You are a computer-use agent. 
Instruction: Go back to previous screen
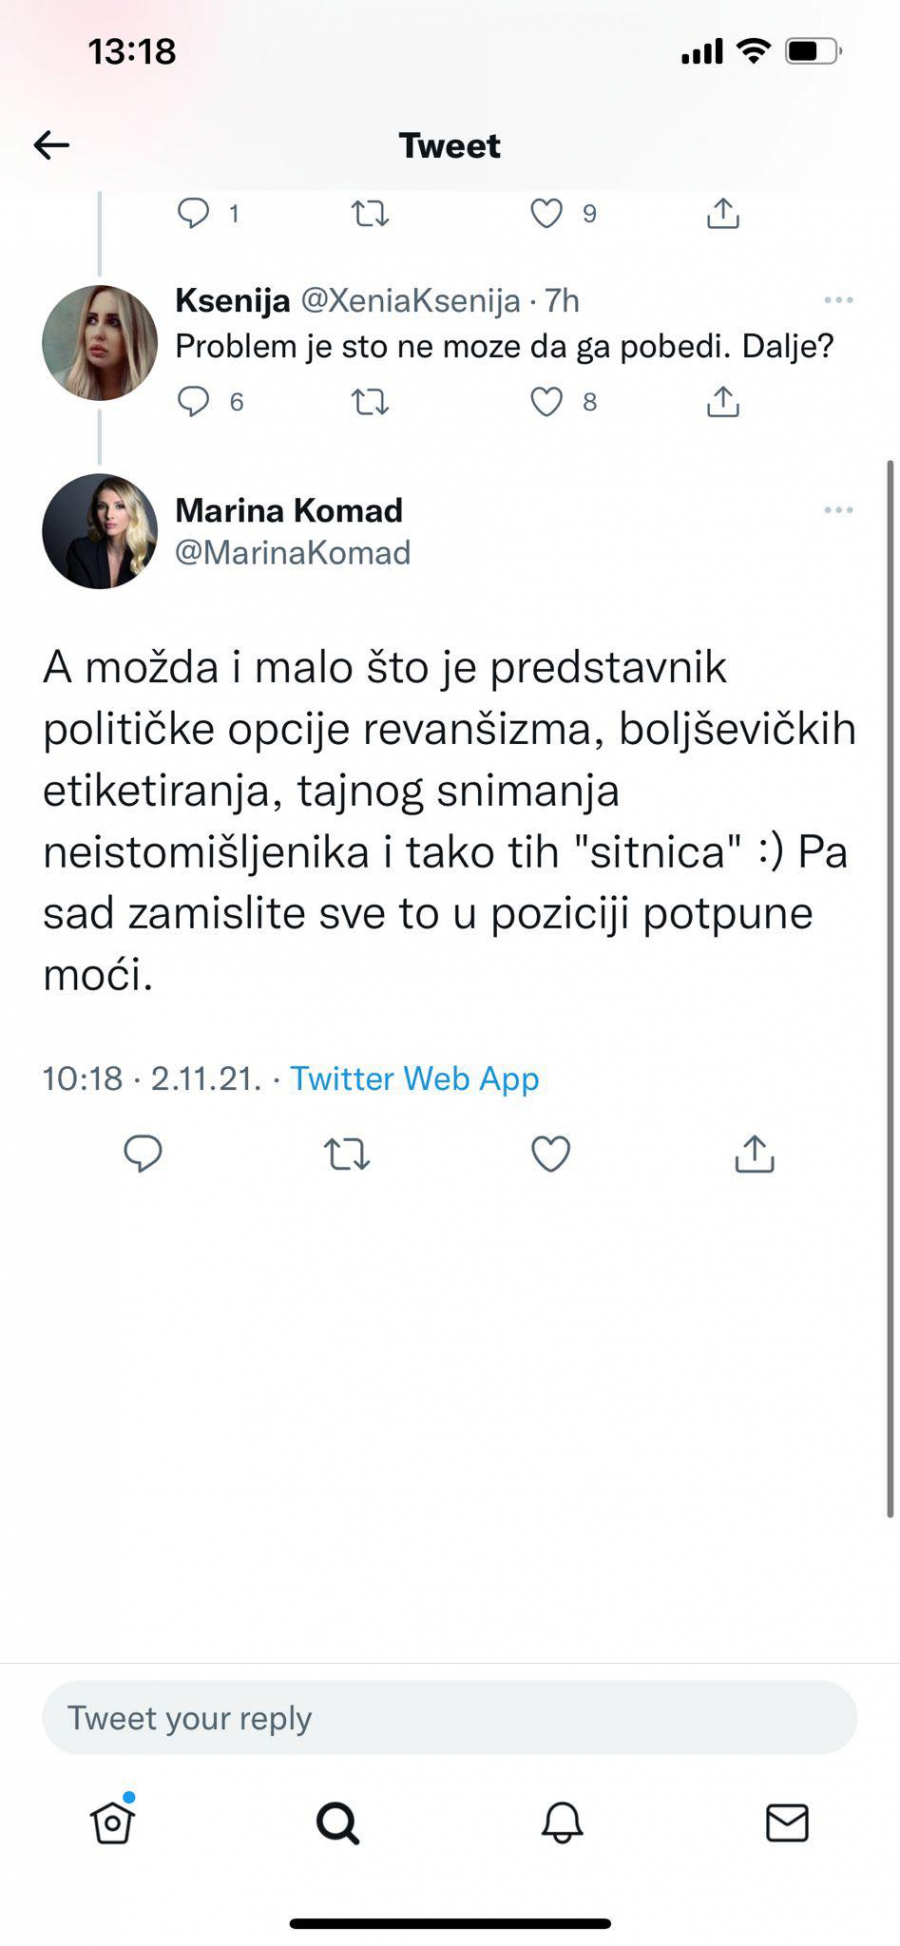click(x=50, y=144)
